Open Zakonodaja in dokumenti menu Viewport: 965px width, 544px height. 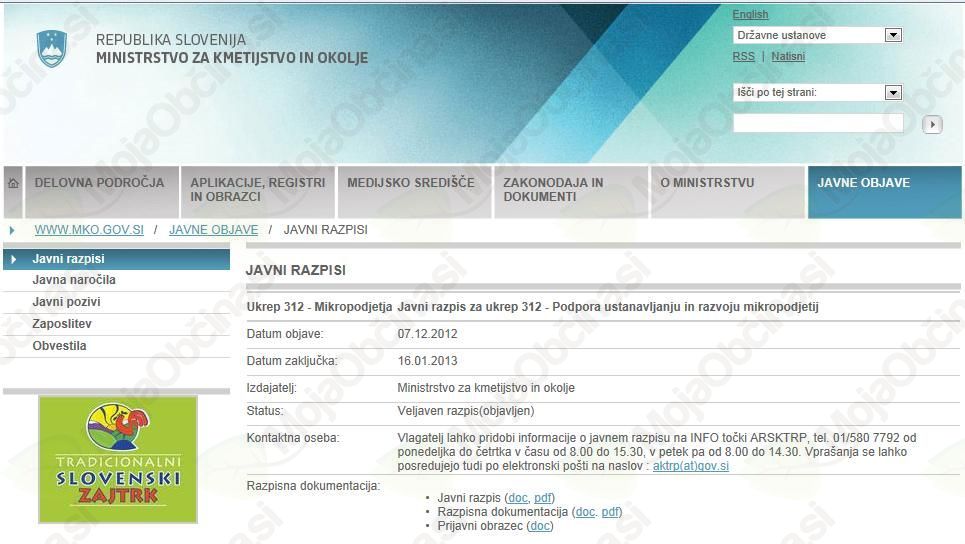point(553,190)
